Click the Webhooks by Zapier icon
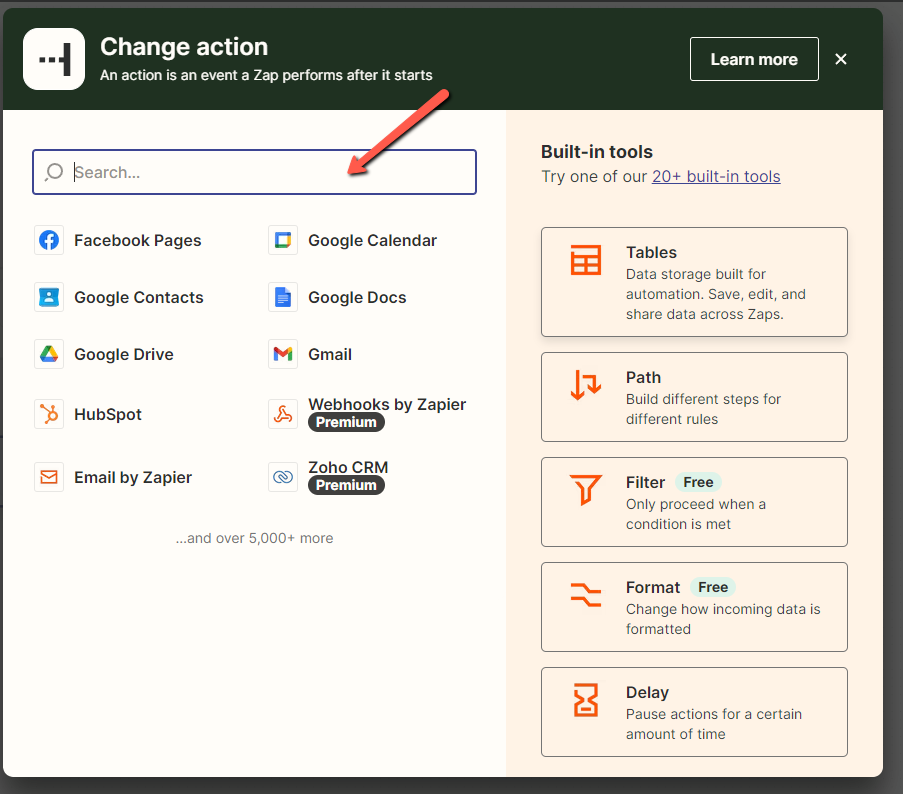903x794 pixels. [283, 414]
